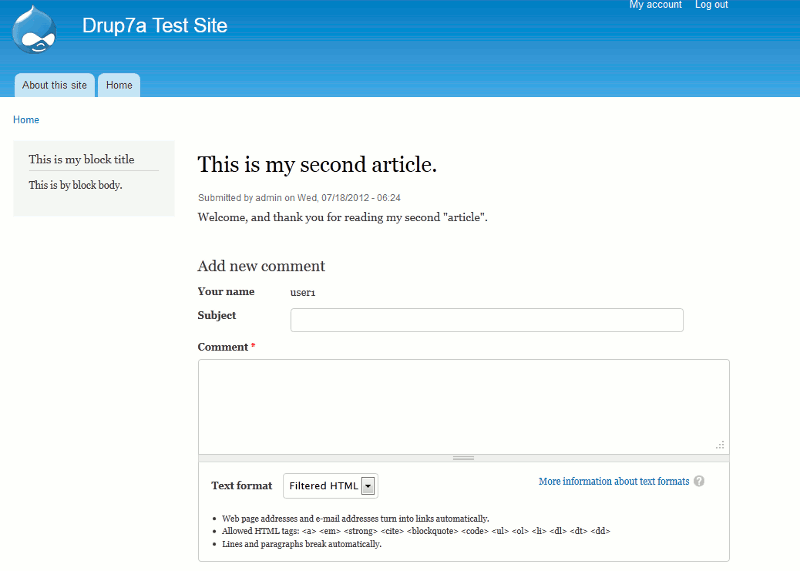Click the Log out link
Image resolution: width=800 pixels, height=571 pixels.
[711, 5]
